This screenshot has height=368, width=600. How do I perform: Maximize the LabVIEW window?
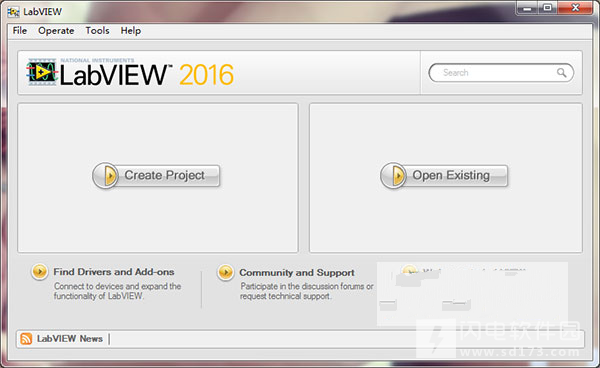(548, 8)
